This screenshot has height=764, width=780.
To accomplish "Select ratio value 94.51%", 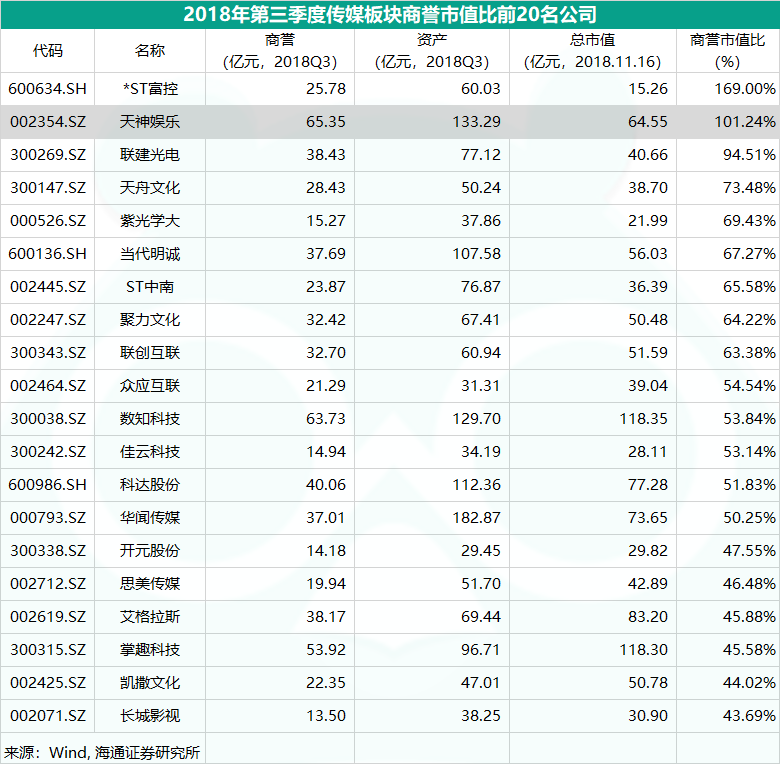I will [749, 155].
